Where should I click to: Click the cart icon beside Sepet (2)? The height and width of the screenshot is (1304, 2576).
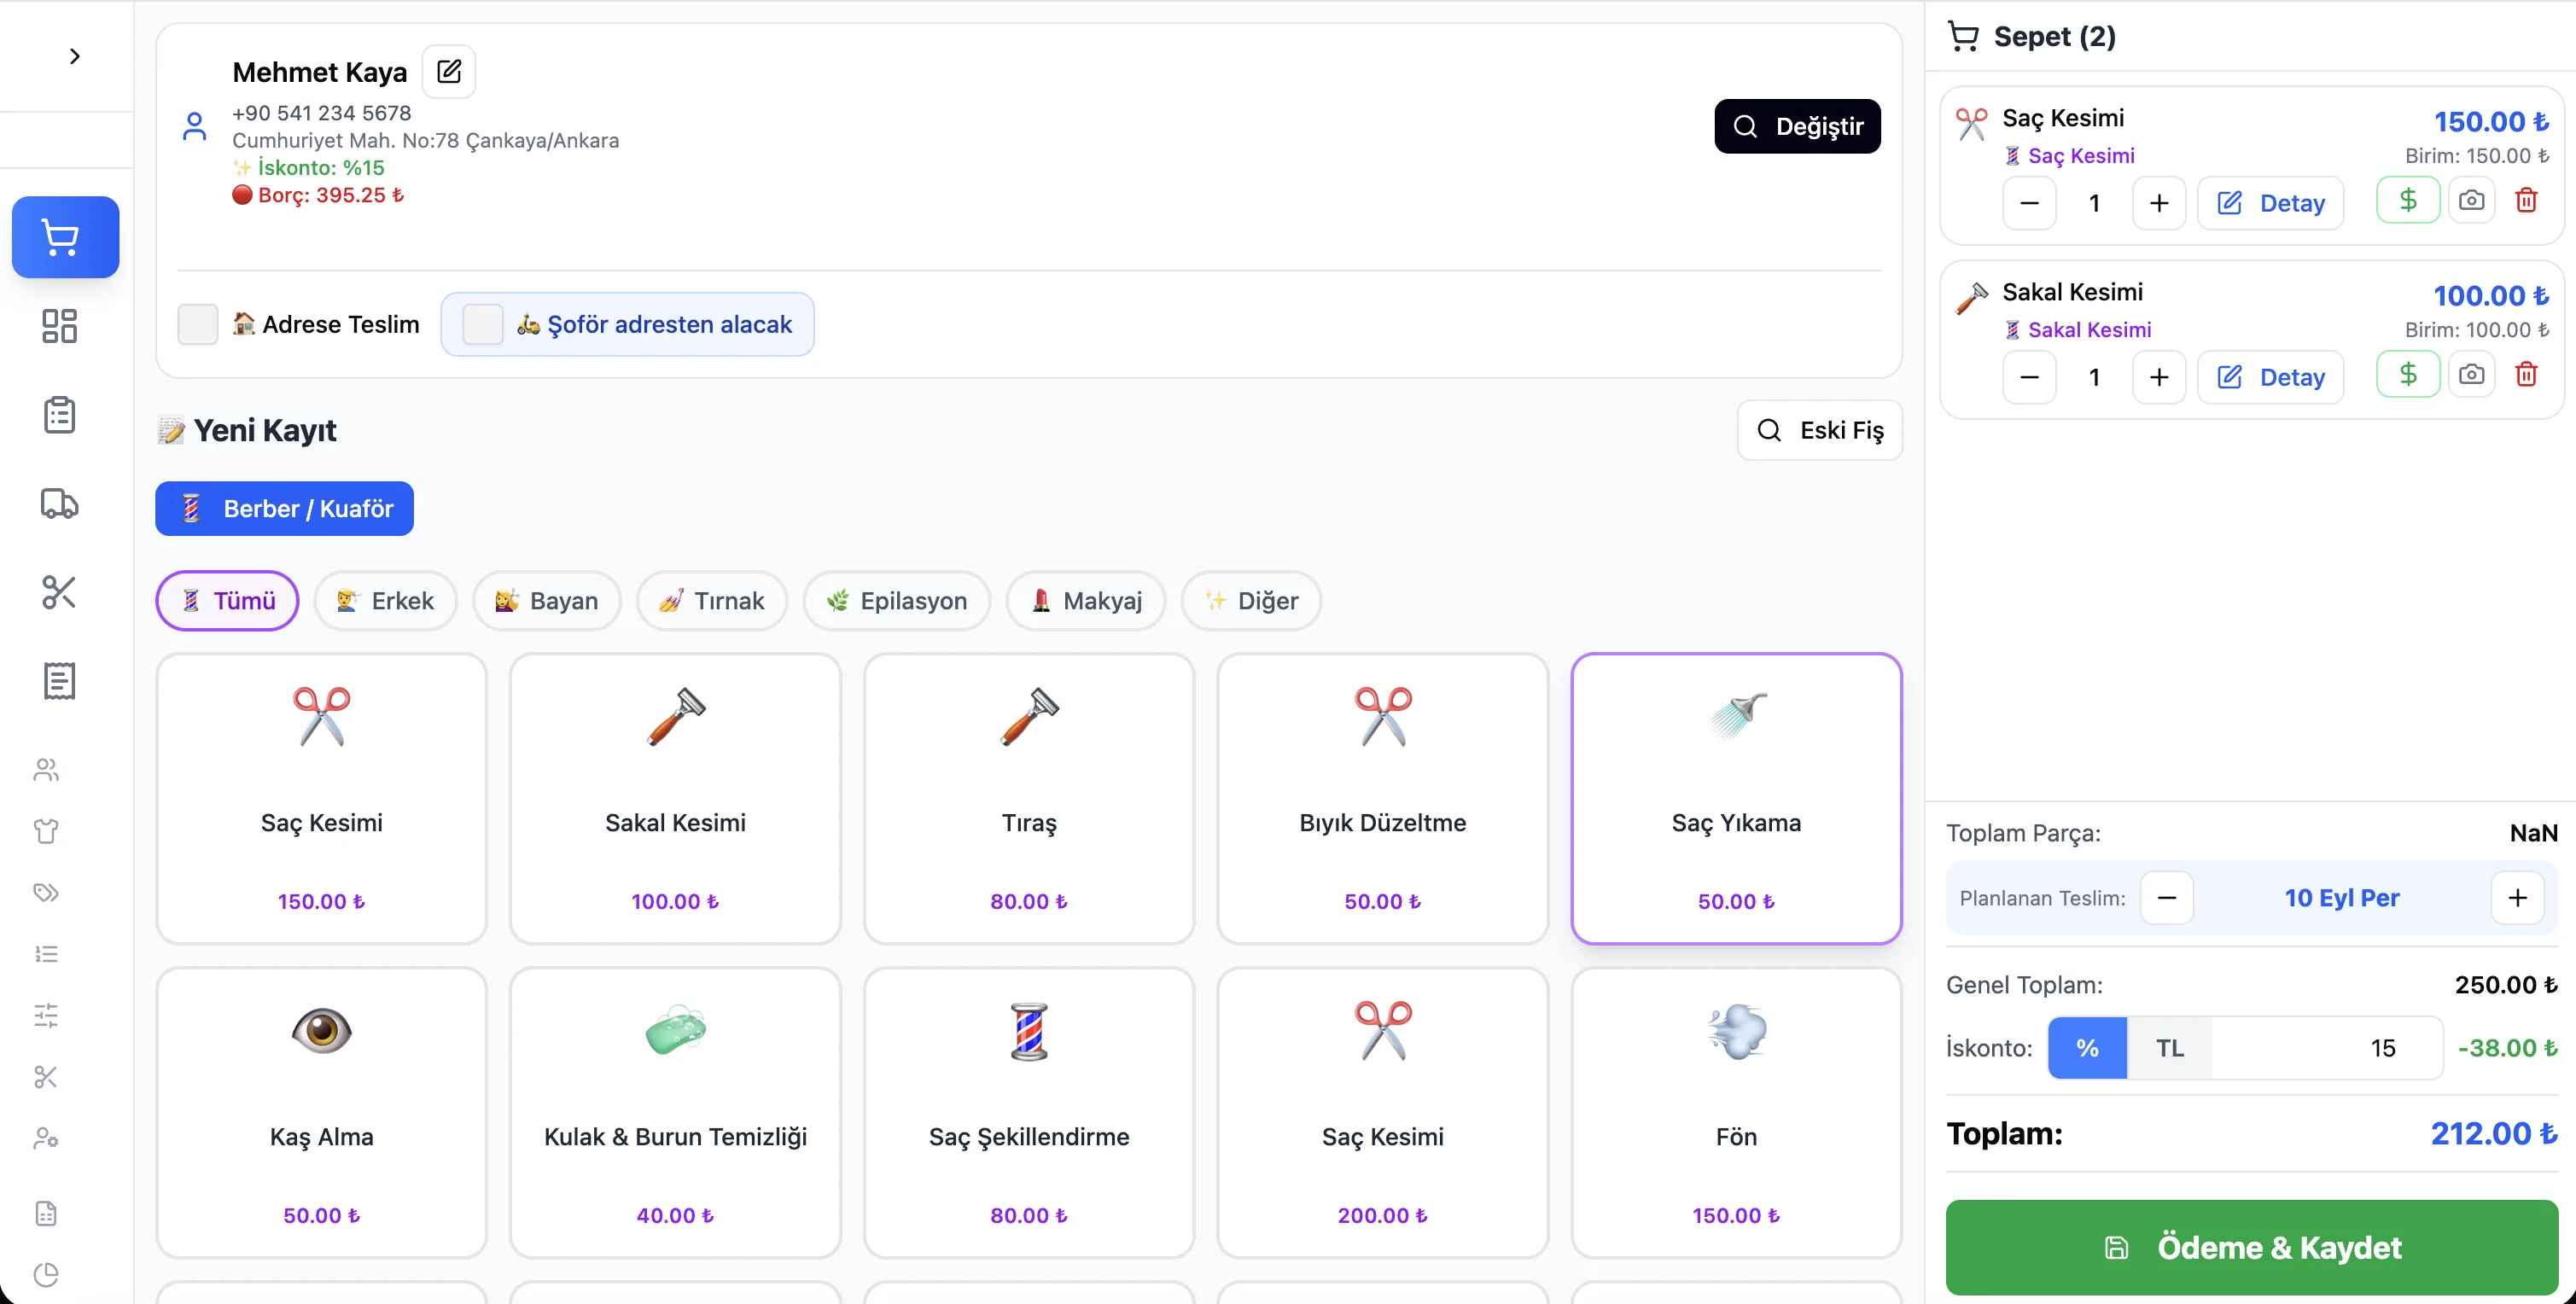pyautogui.click(x=1963, y=36)
